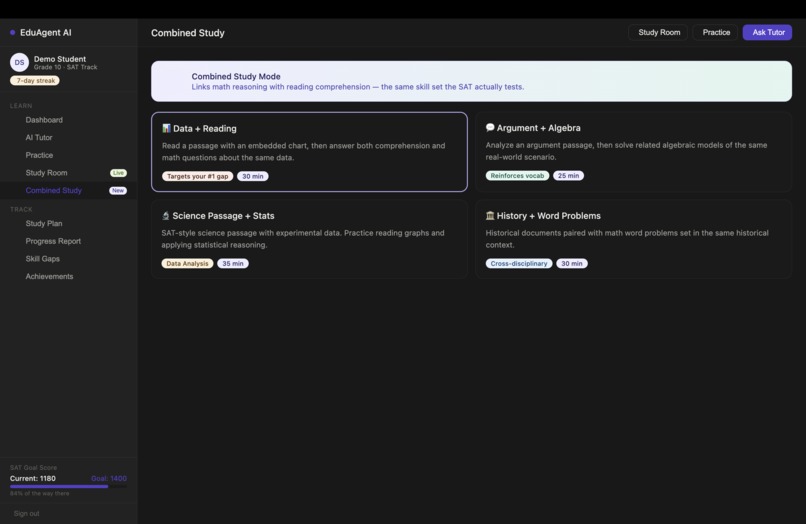Click the bar chart icon on Data + Reading
Screen dimensions: 806x524
click(x=166, y=128)
